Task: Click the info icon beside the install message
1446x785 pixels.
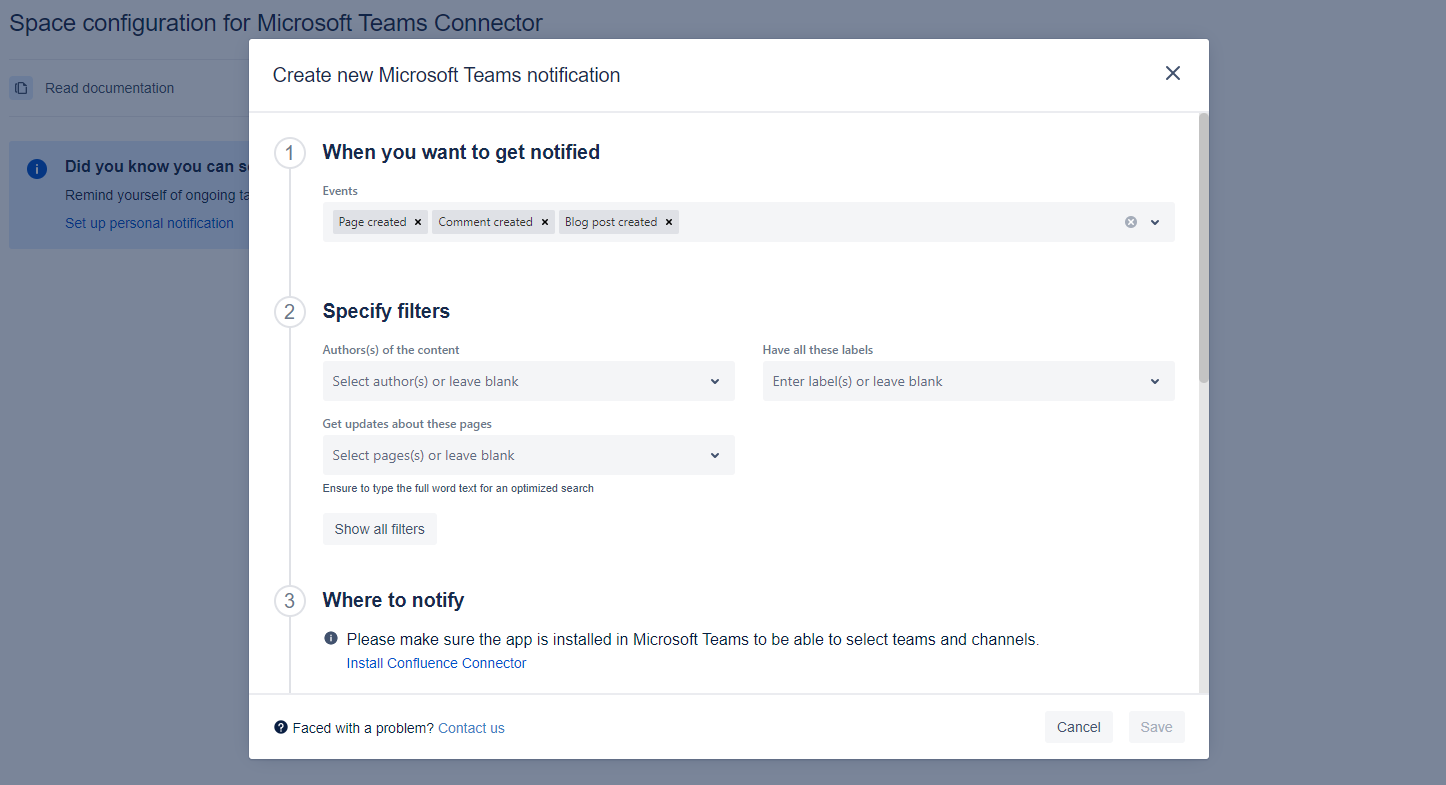Action: pos(331,638)
